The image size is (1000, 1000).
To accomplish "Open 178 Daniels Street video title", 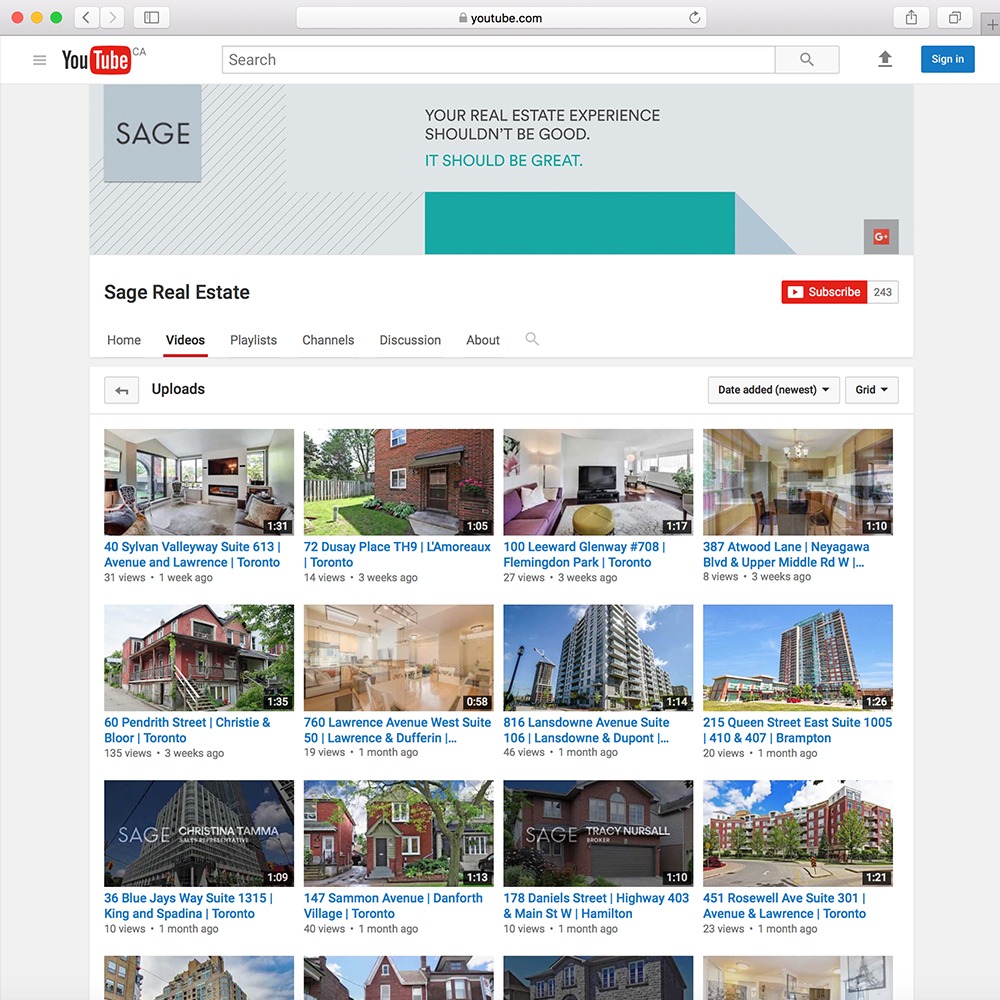I will click(x=596, y=906).
